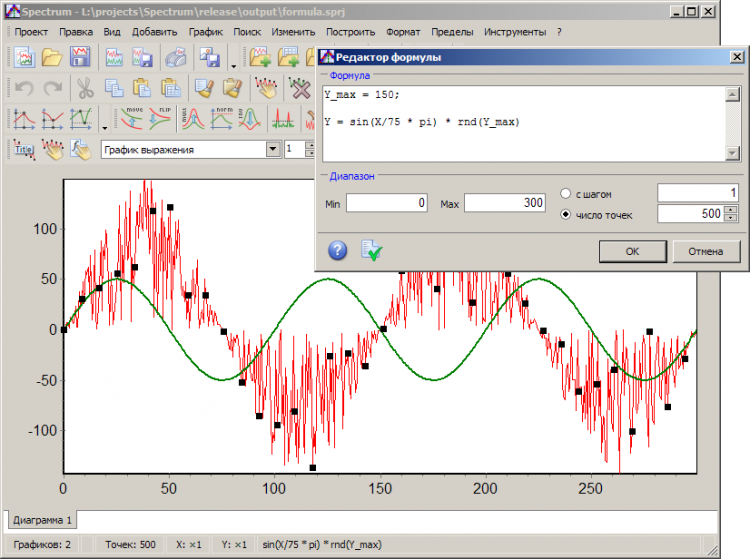750x559 pixels.
Task: Select the 'с шагом' radio button
Action: (567, 193)
